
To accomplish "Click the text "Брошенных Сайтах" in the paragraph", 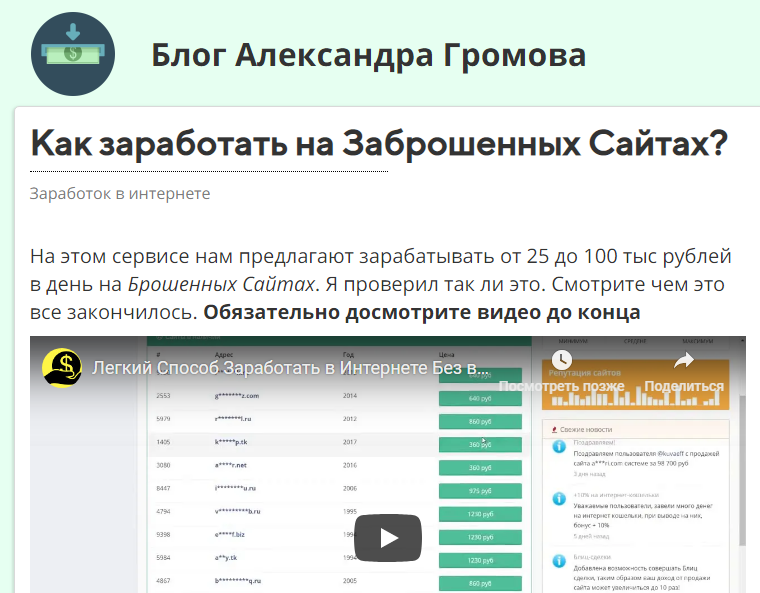I will 222,284.
